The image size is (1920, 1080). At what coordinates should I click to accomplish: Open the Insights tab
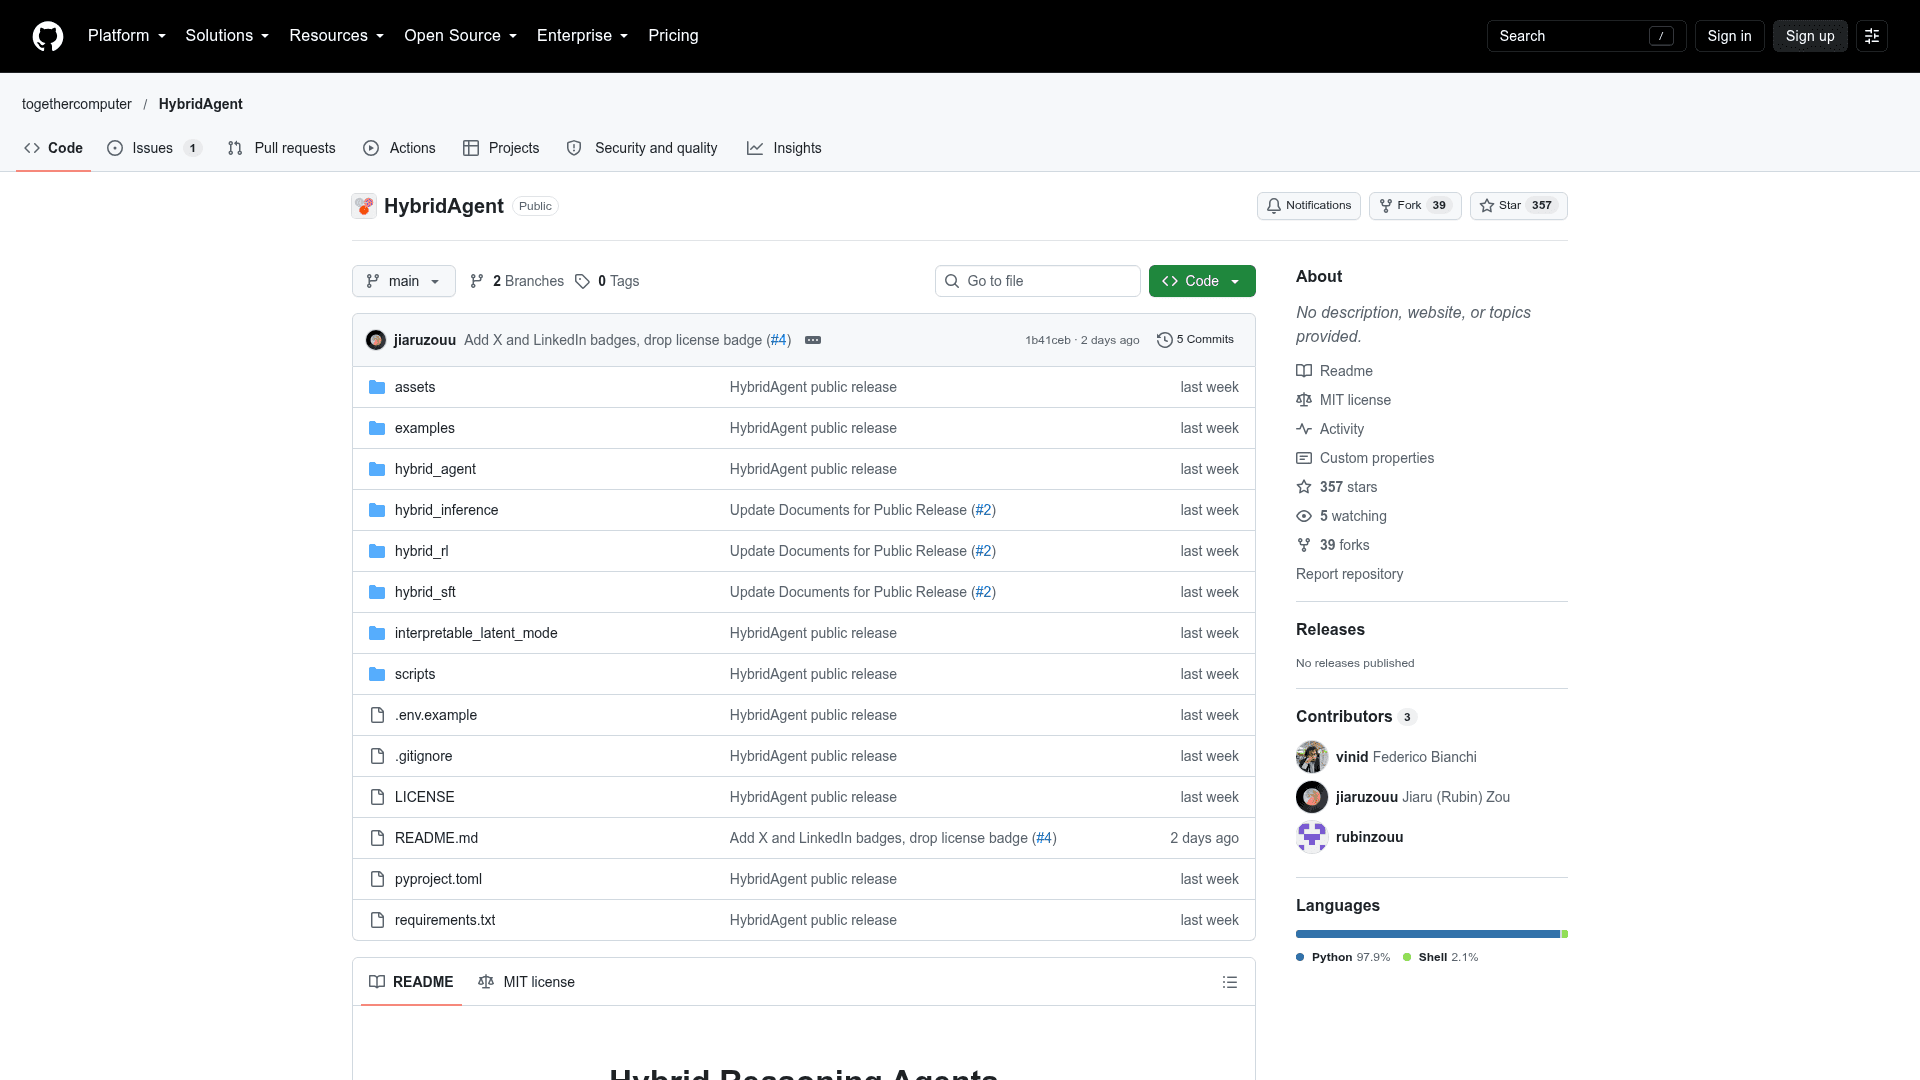(x=784, y=148)
